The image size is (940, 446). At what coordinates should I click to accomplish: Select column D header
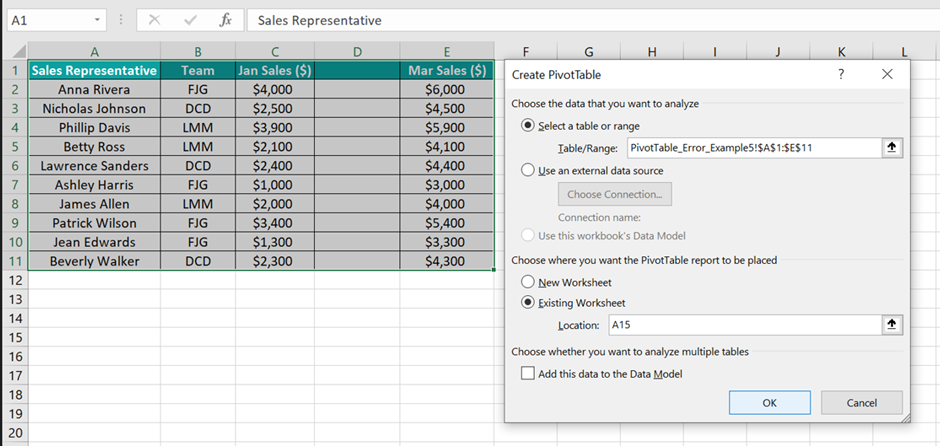click(357, 52)
